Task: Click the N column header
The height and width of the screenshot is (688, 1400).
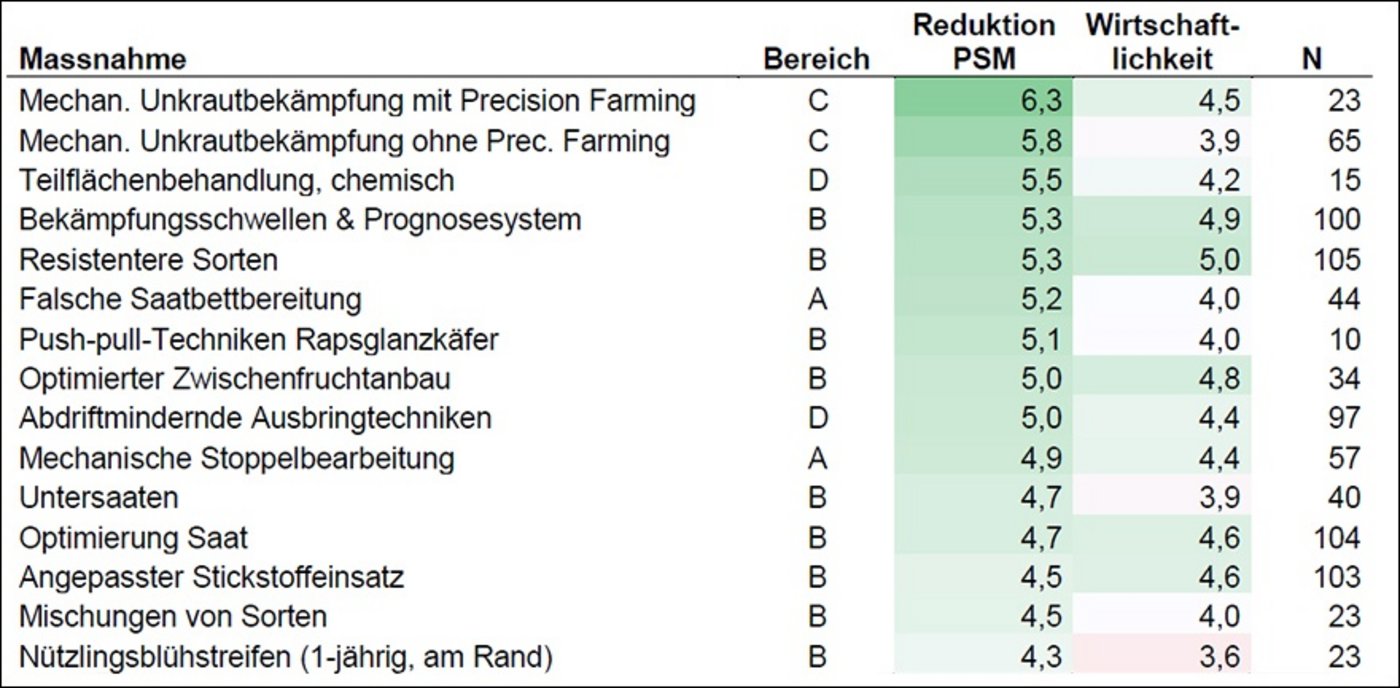Action: coord(1311,60)
